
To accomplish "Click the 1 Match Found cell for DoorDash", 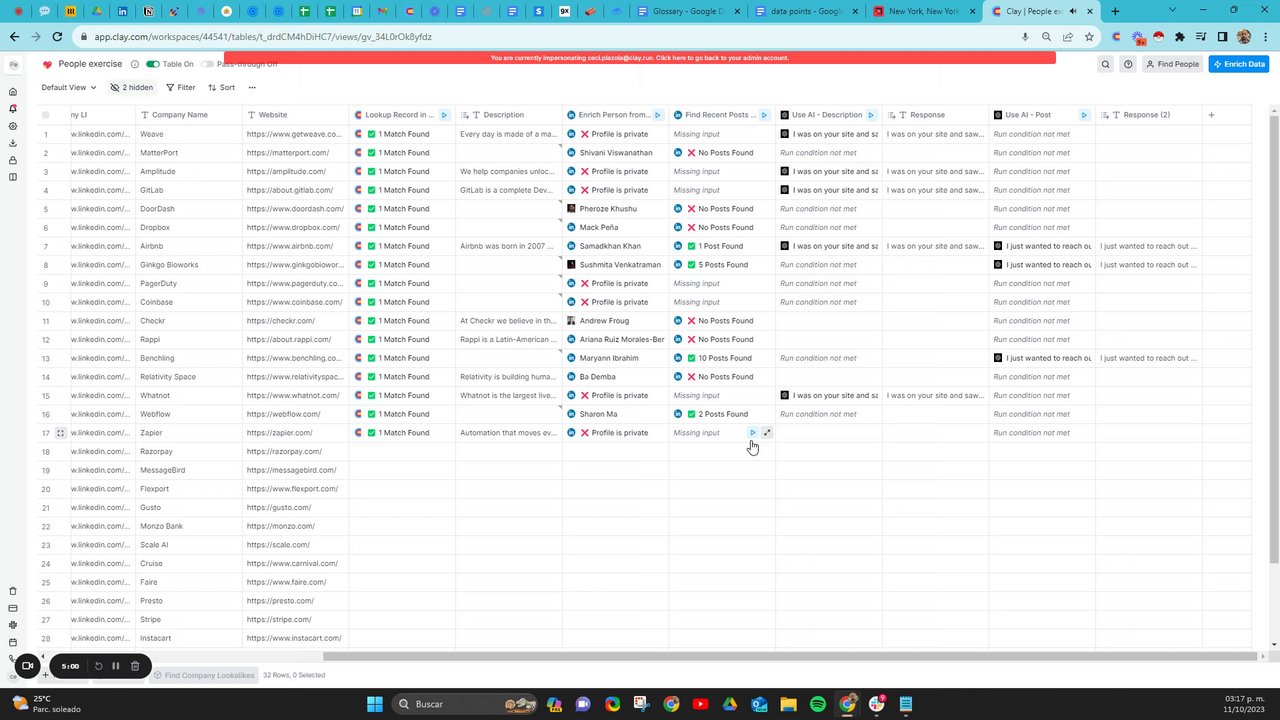I will click(402, 209).
